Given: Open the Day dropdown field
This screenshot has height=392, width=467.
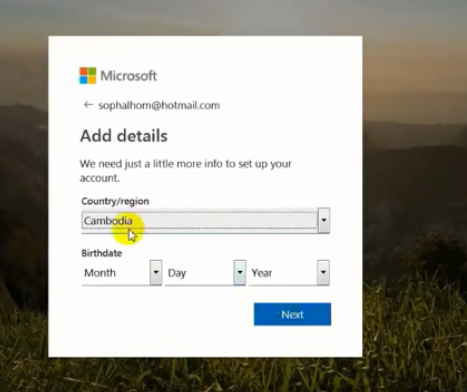Looking at the screenshot, I should click(205, 273).
